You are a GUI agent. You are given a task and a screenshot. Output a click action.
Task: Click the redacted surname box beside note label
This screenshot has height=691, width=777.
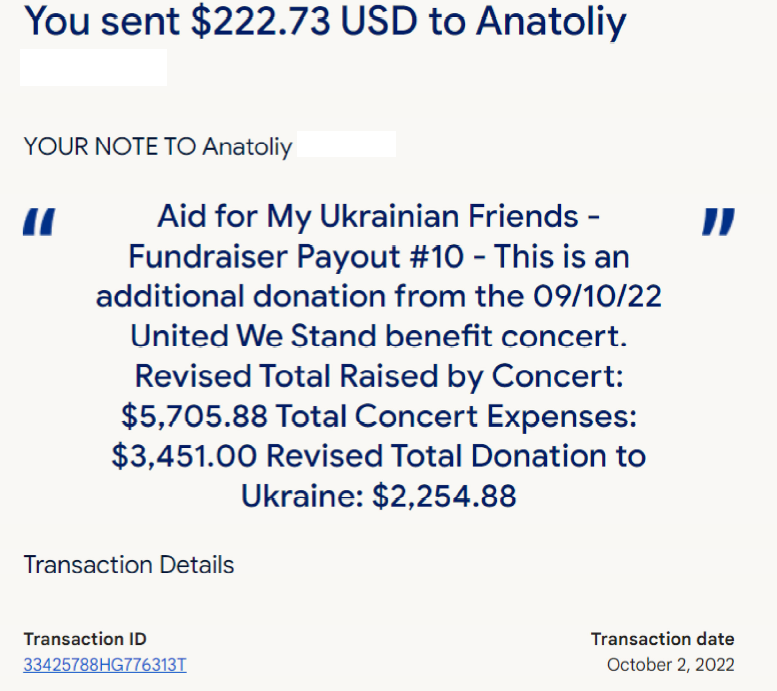[x=347, y=145]
